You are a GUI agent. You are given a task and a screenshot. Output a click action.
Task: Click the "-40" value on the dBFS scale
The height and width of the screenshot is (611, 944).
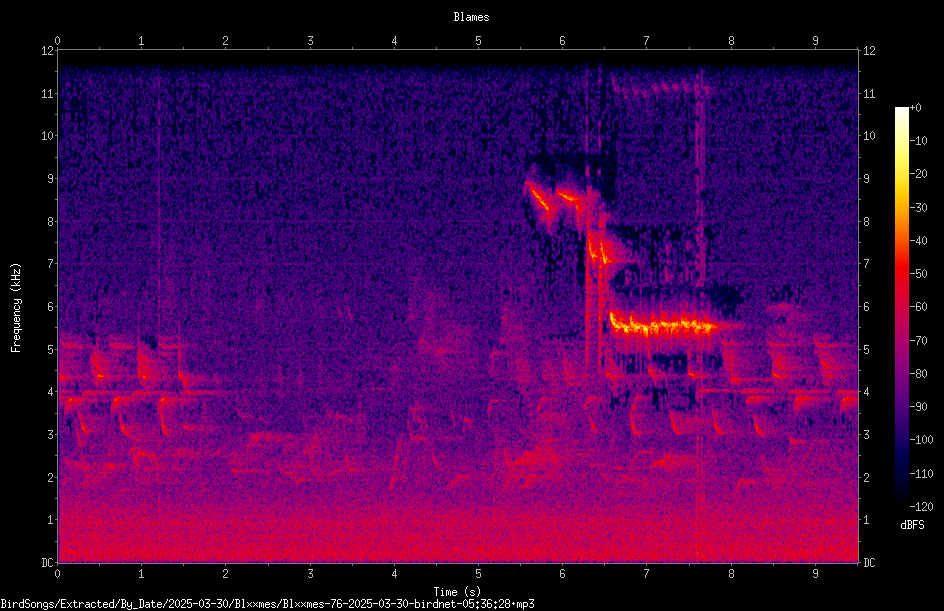pyautogui.click(x=919, y=241)
